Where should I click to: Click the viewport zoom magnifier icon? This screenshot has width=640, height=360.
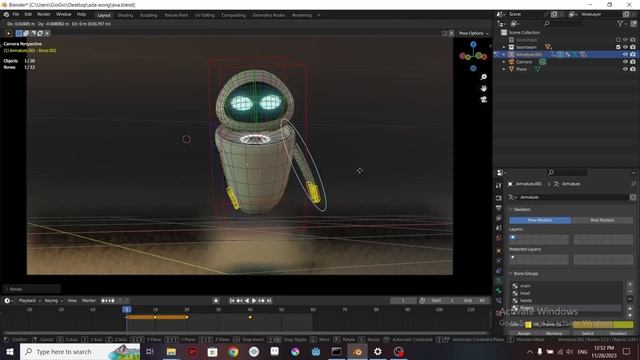[x=484, y=77]
